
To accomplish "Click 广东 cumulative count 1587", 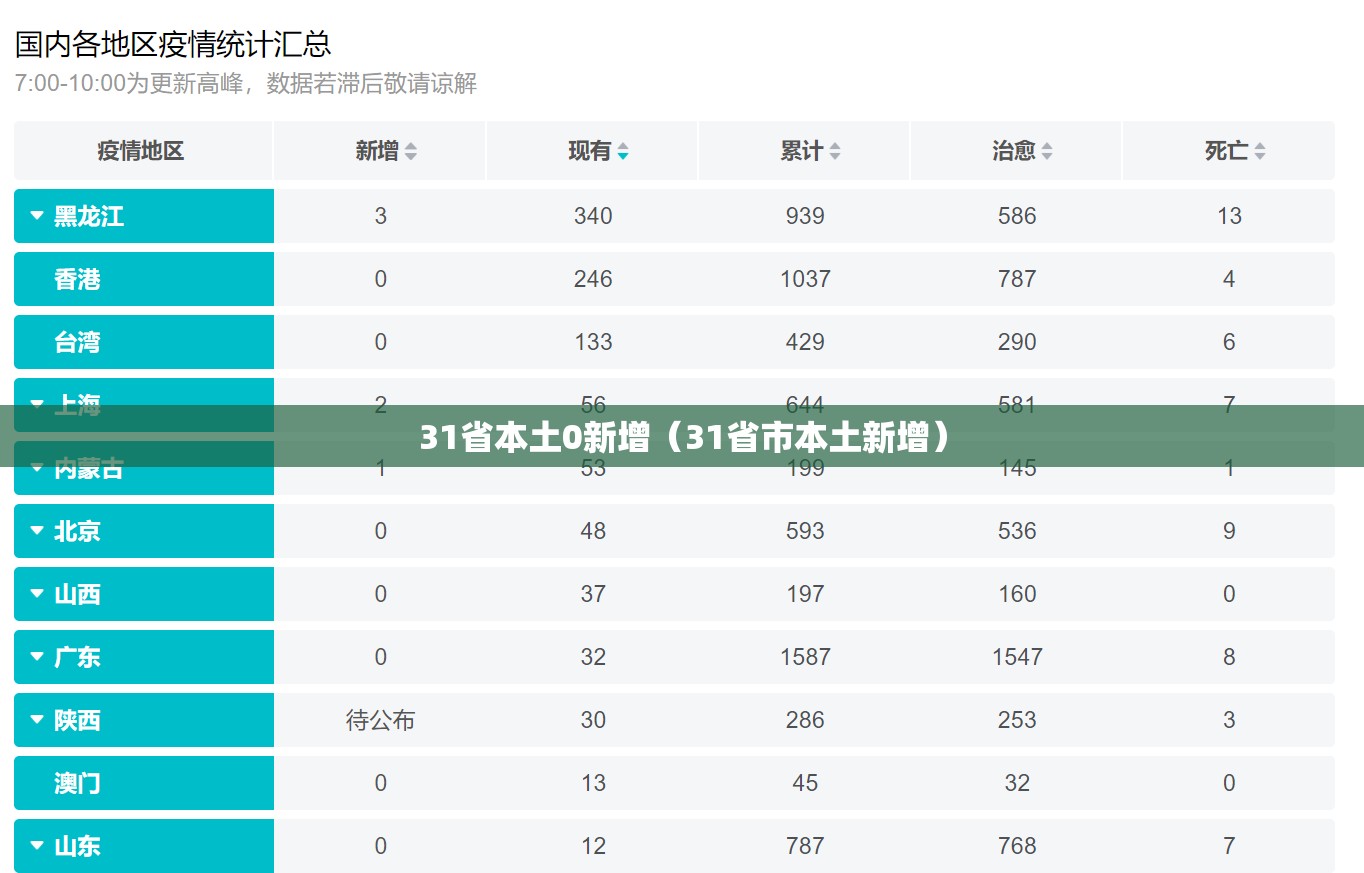I will 805,657.
